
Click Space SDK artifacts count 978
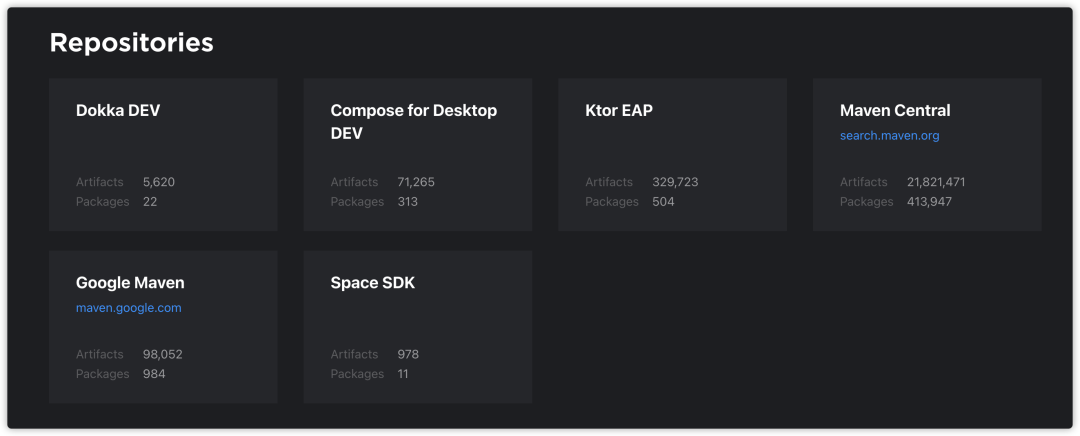click(408, 354)
